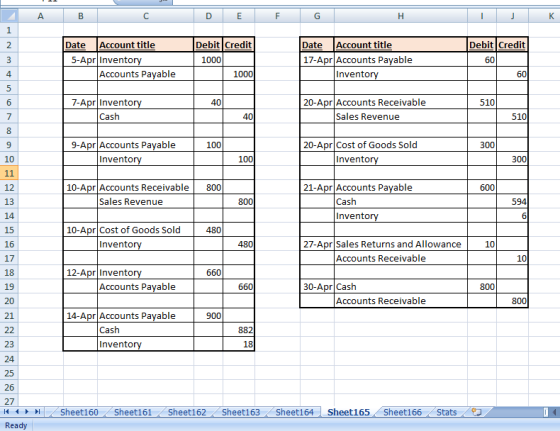Switch to the Sheet163 tab

click(x=241, y=412)
